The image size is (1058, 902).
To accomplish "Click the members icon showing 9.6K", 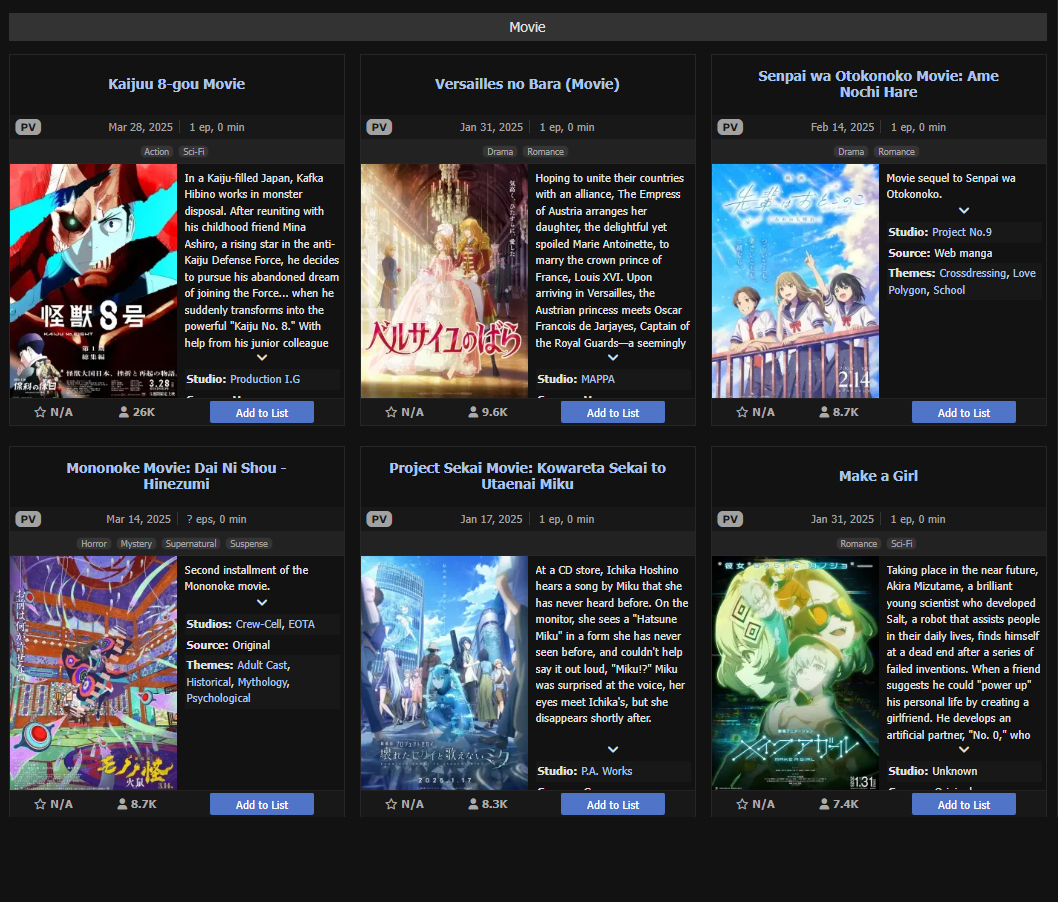I will point(473,412).
